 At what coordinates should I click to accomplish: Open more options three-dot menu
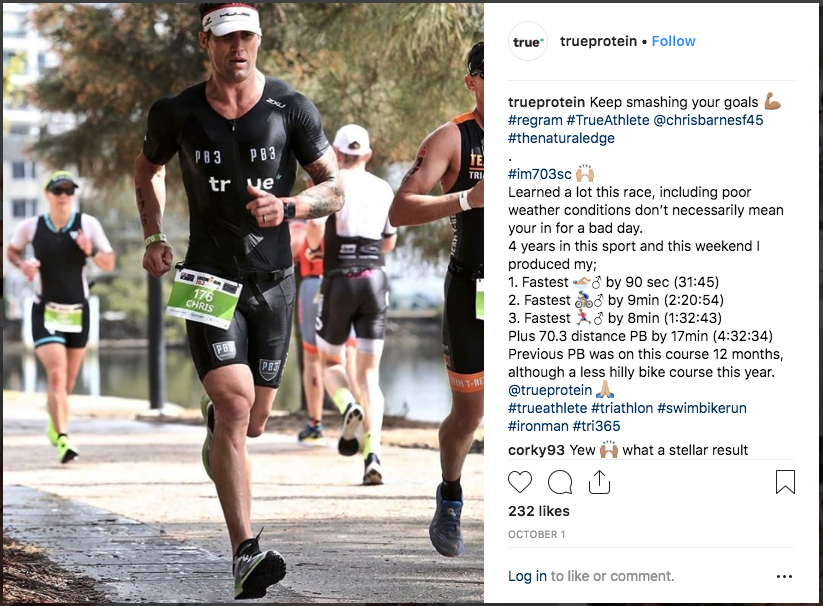pyautogui.click(x=784, y=577)
